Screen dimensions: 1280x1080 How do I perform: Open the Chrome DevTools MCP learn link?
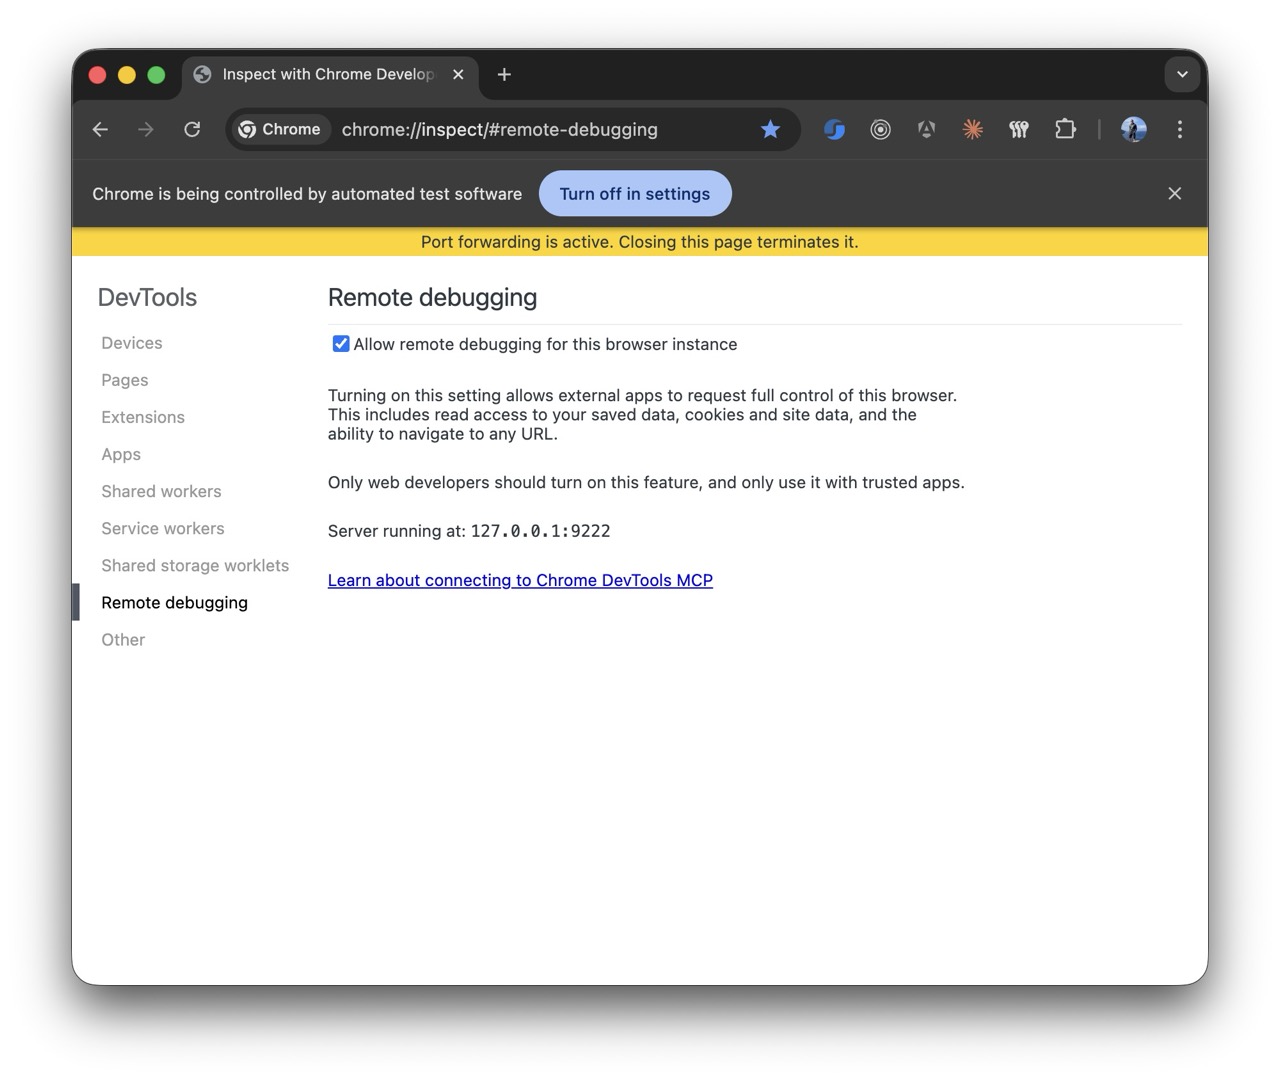(520, 580)
